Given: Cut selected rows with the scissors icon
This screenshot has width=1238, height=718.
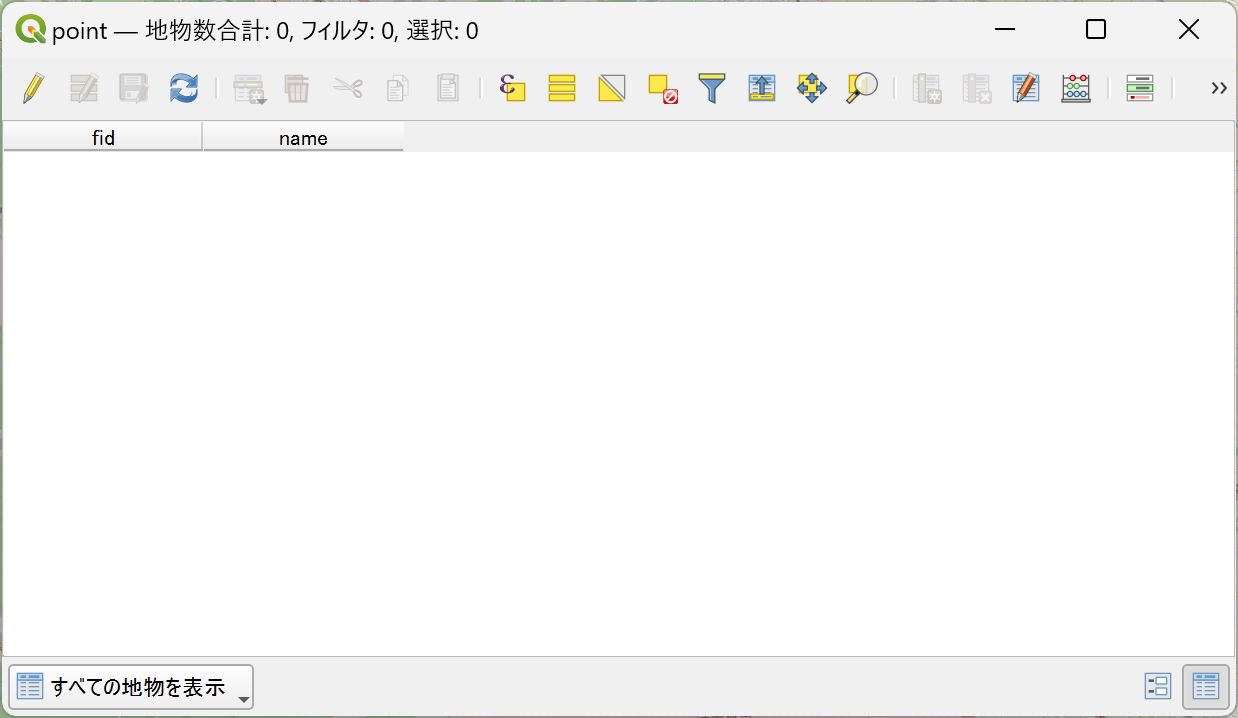Looking at the screenshot, I should click(x=347, y=88).
